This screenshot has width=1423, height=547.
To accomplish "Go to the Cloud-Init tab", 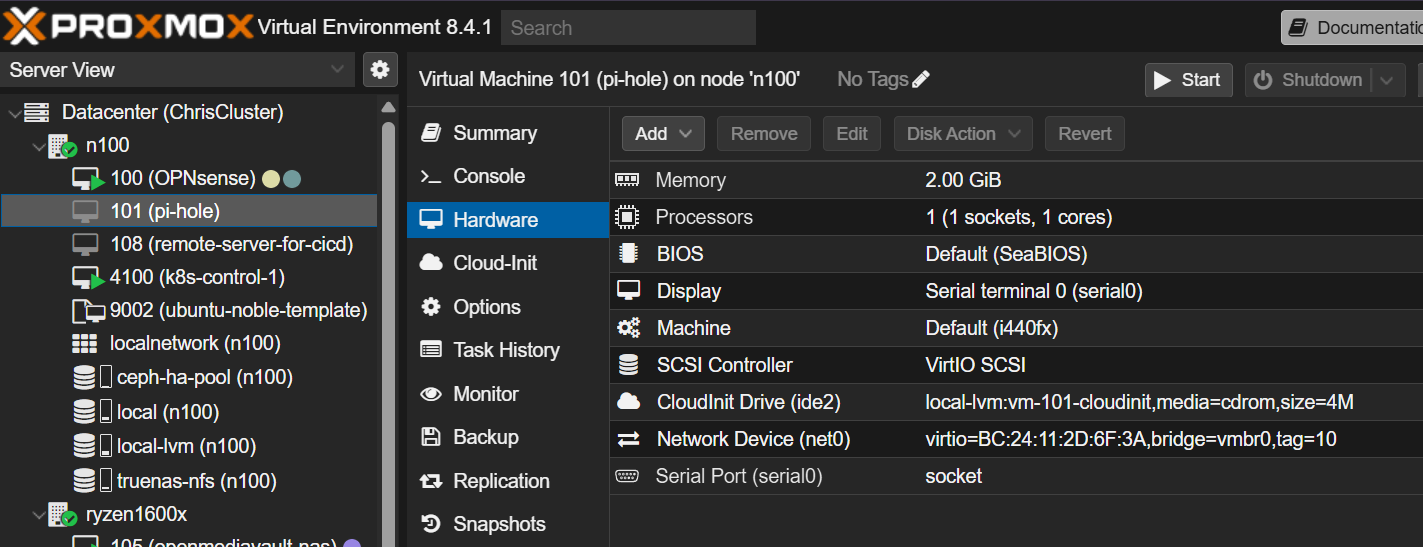I will 508,263.
